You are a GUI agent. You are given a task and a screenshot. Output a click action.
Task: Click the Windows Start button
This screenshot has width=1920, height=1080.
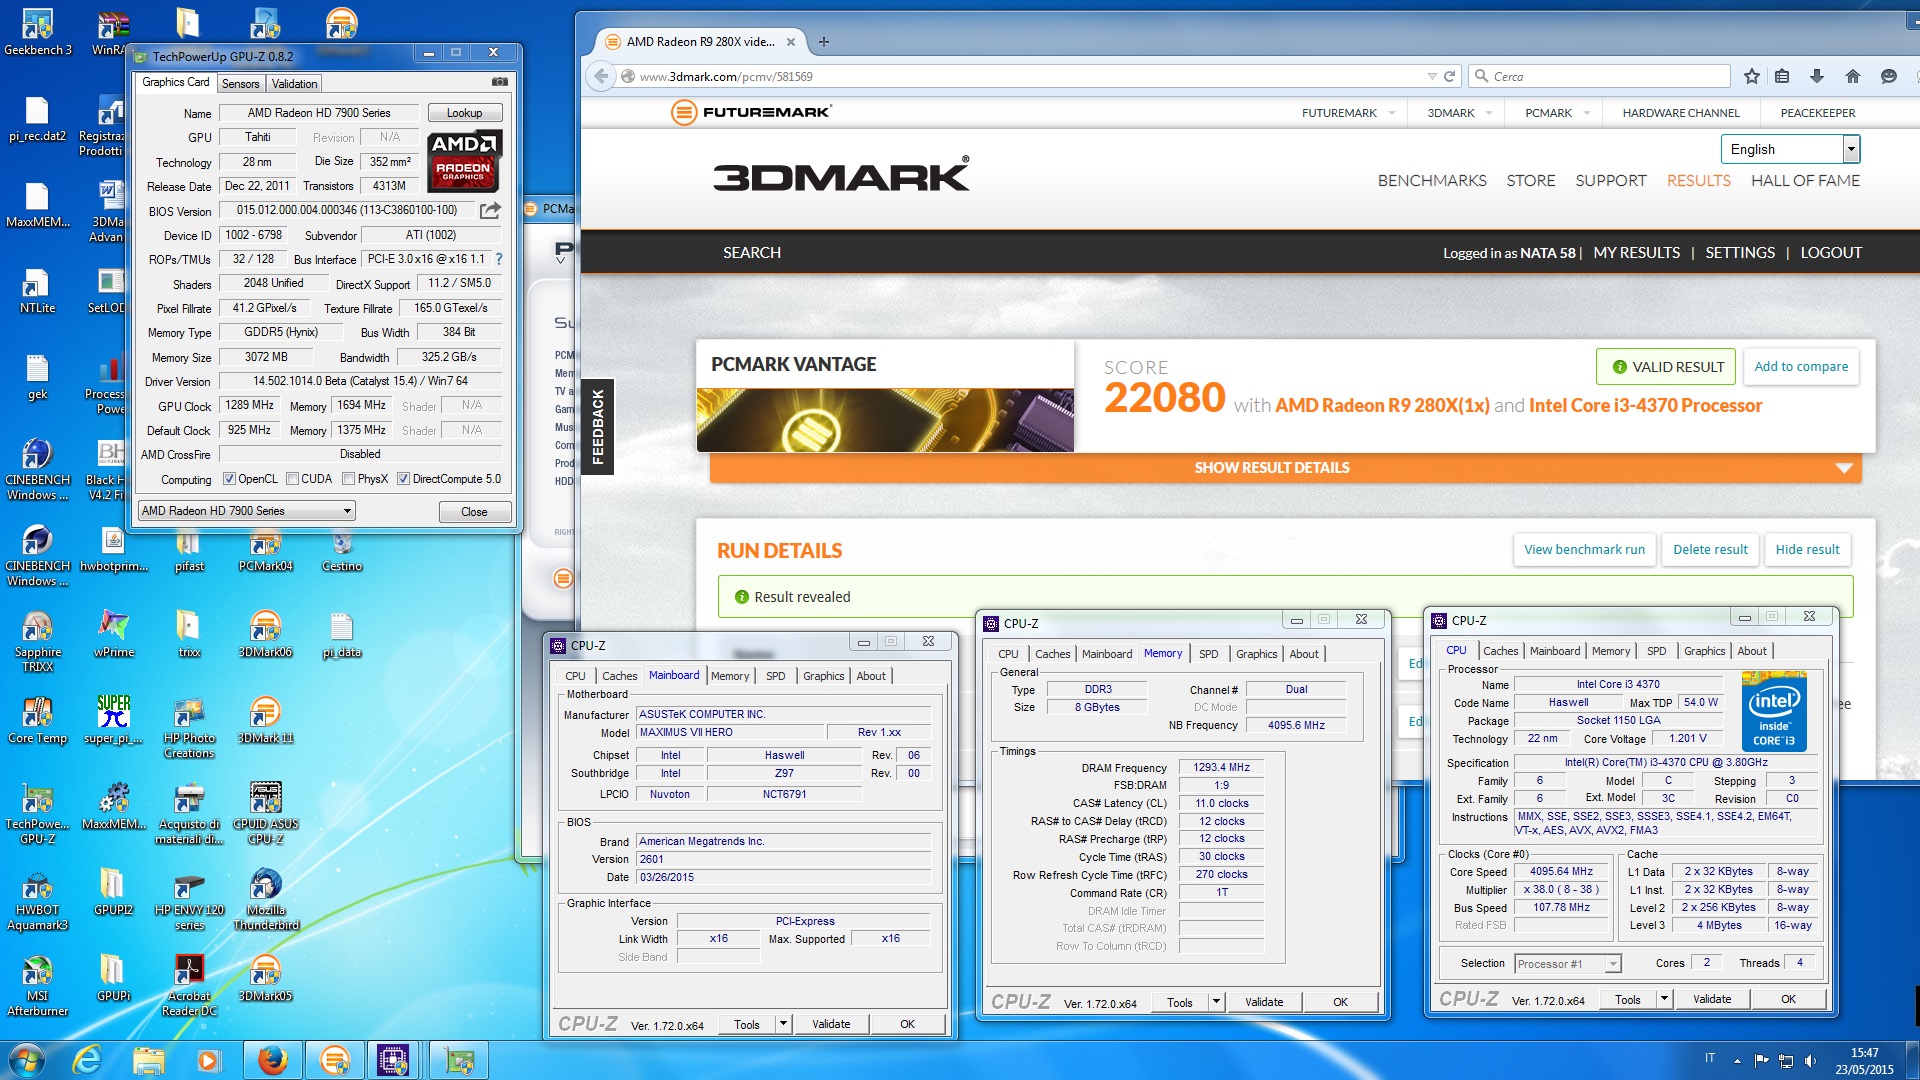[26, 1060]
